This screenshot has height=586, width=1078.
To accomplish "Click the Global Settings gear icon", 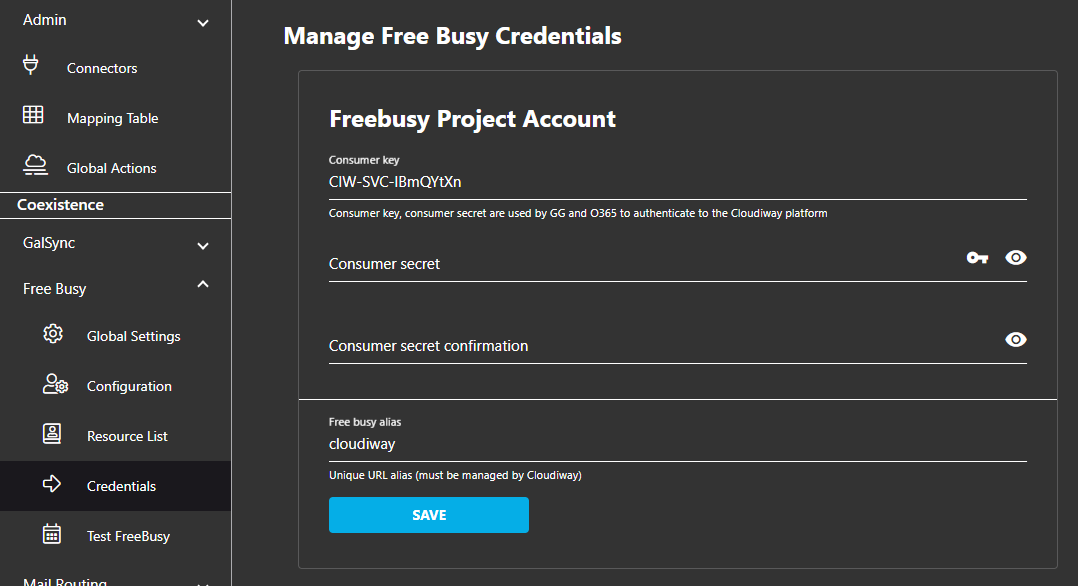I will (x=53, y=335).
